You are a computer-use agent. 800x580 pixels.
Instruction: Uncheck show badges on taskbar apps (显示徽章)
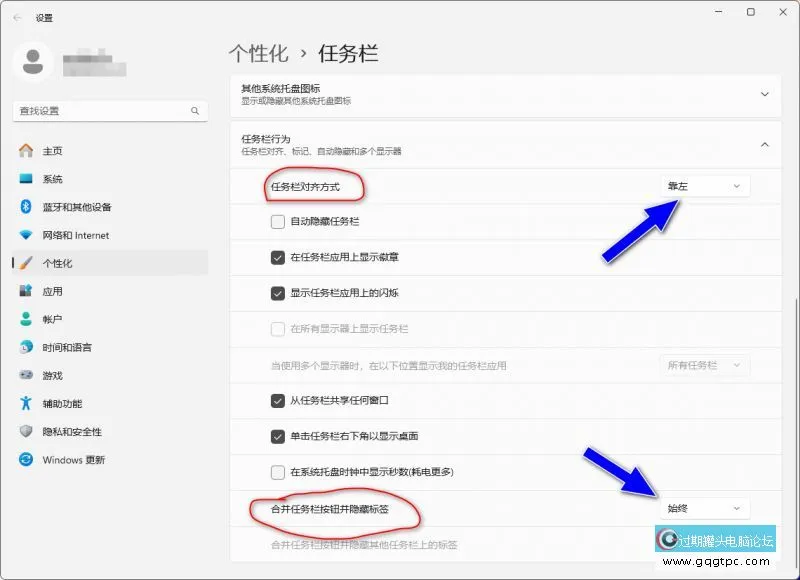tap(278, 257)
